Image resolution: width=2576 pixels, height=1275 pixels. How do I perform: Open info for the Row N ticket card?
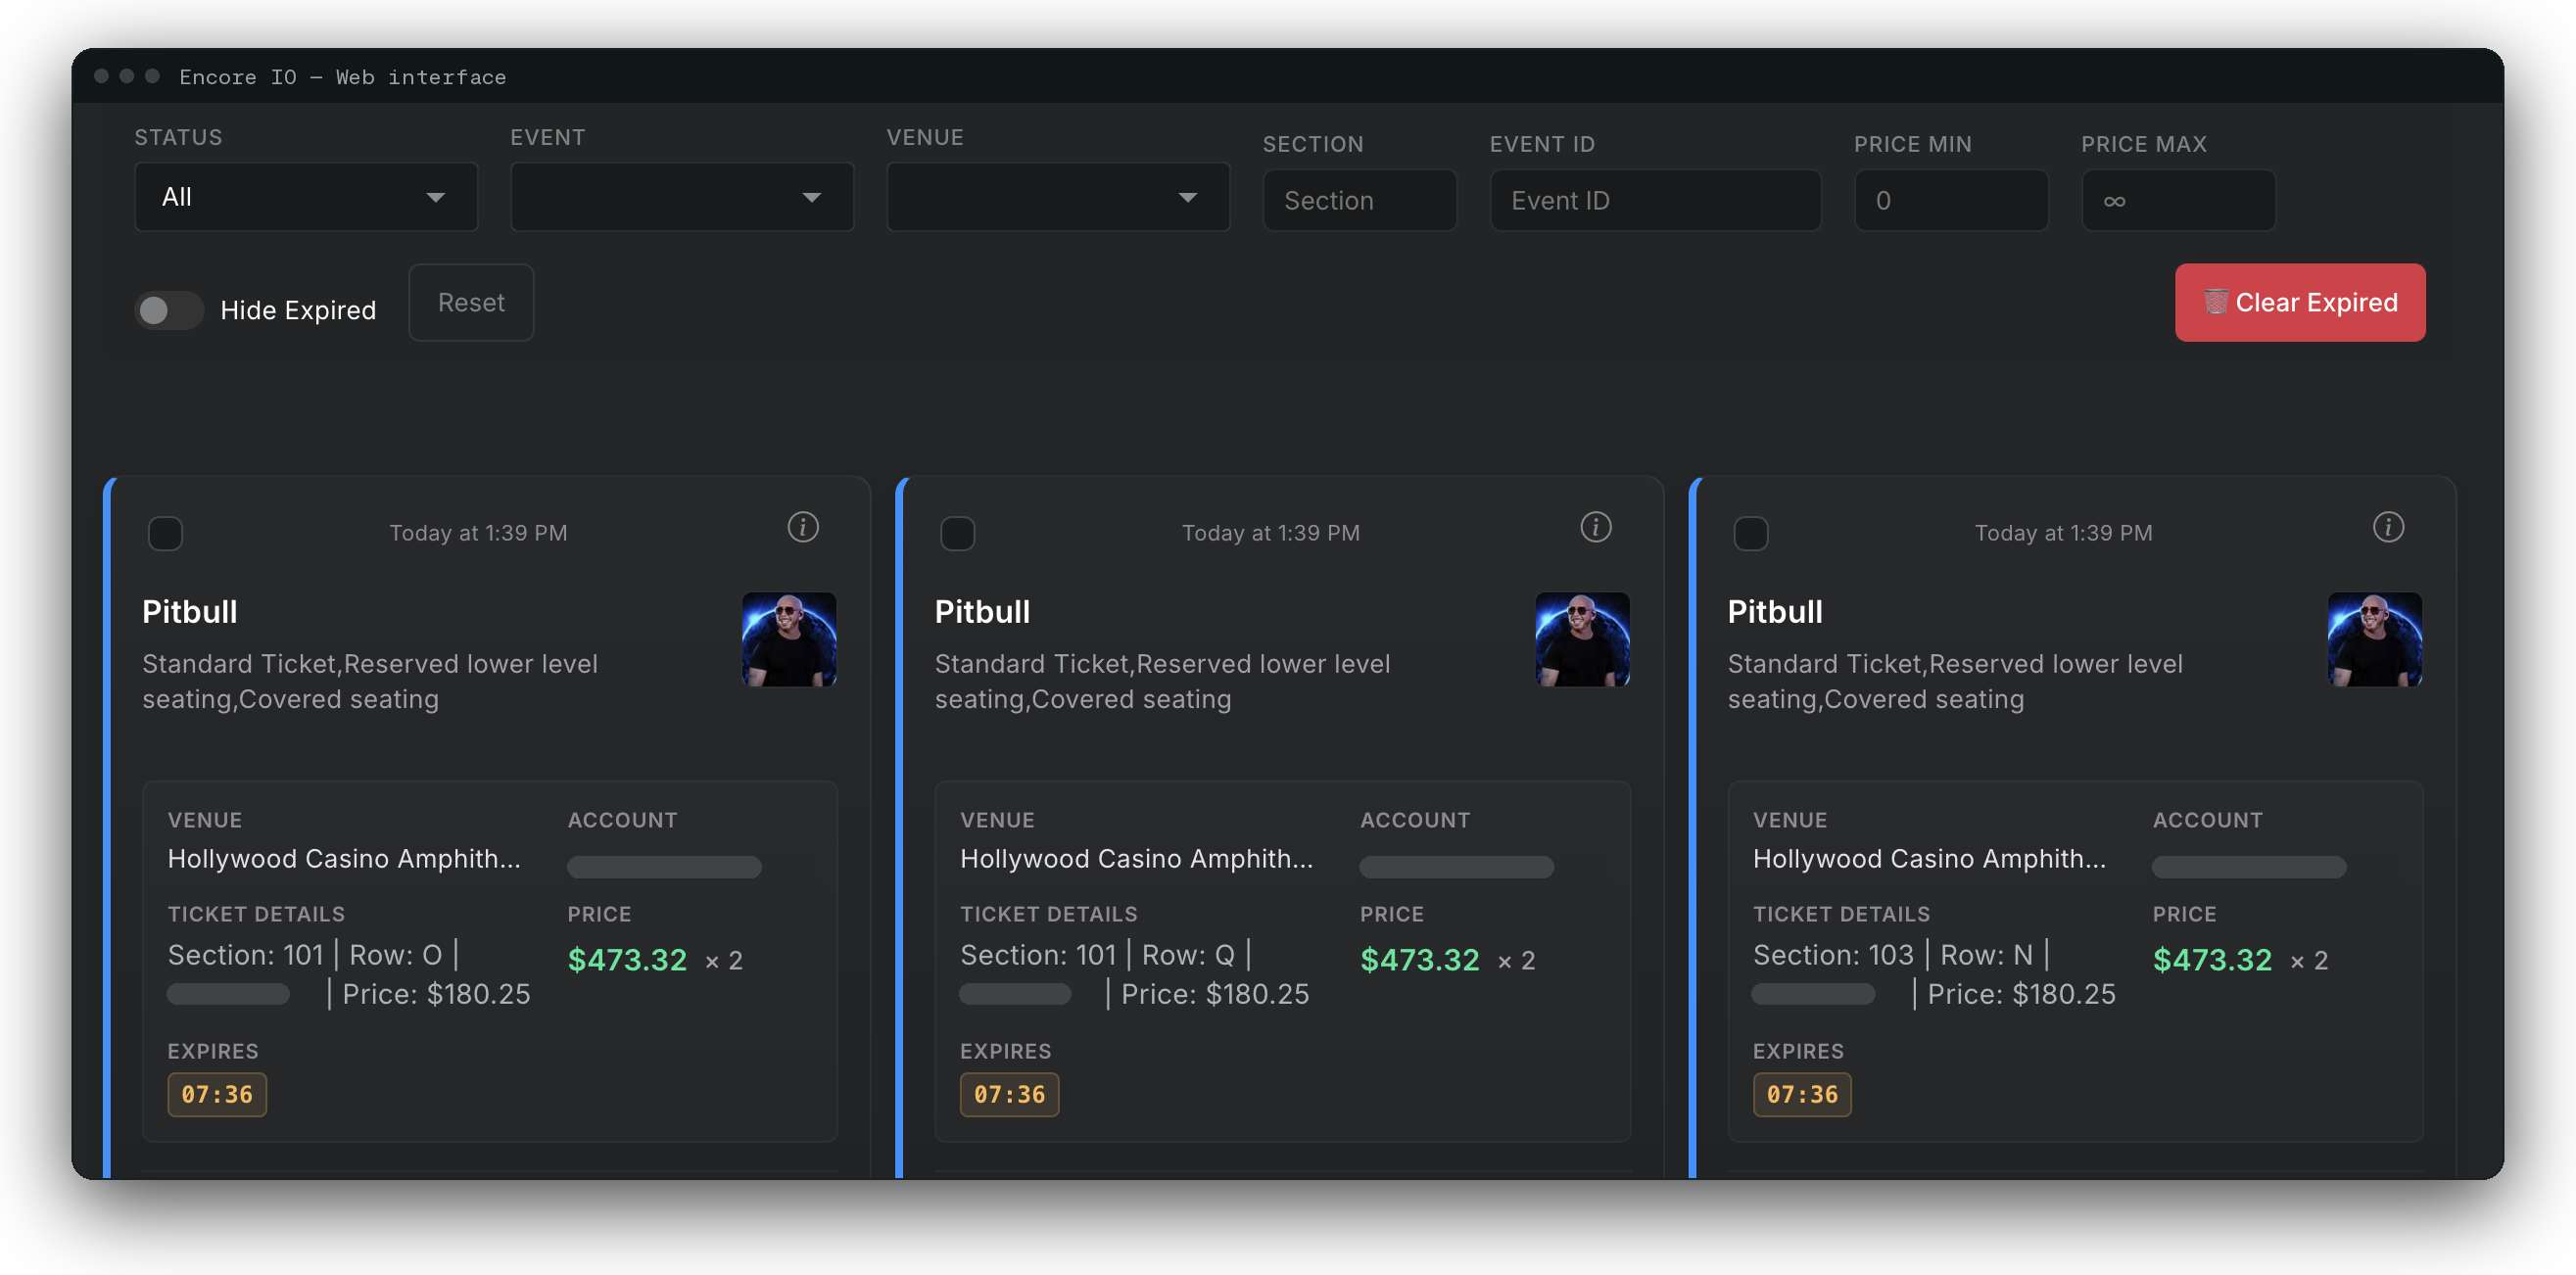pyautogui.click(x=2388, y=527)
